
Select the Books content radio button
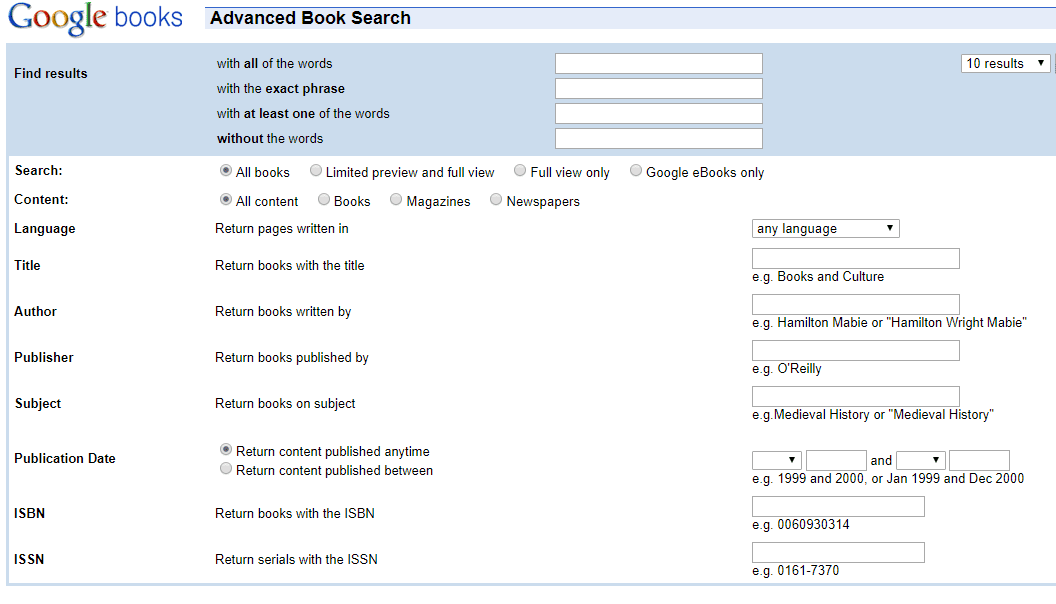coord(324,200)
